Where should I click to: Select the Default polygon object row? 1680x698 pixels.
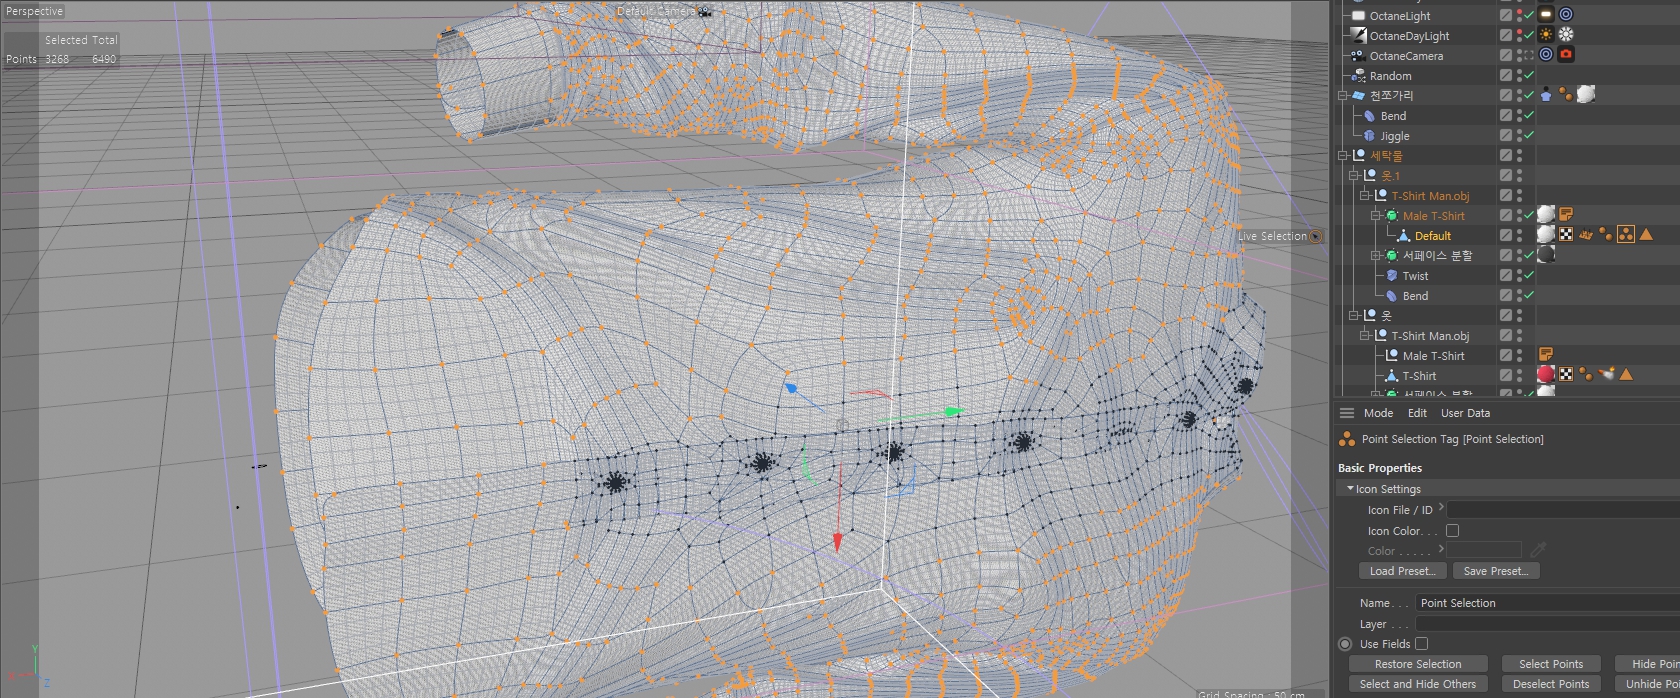pos(1432,236)
